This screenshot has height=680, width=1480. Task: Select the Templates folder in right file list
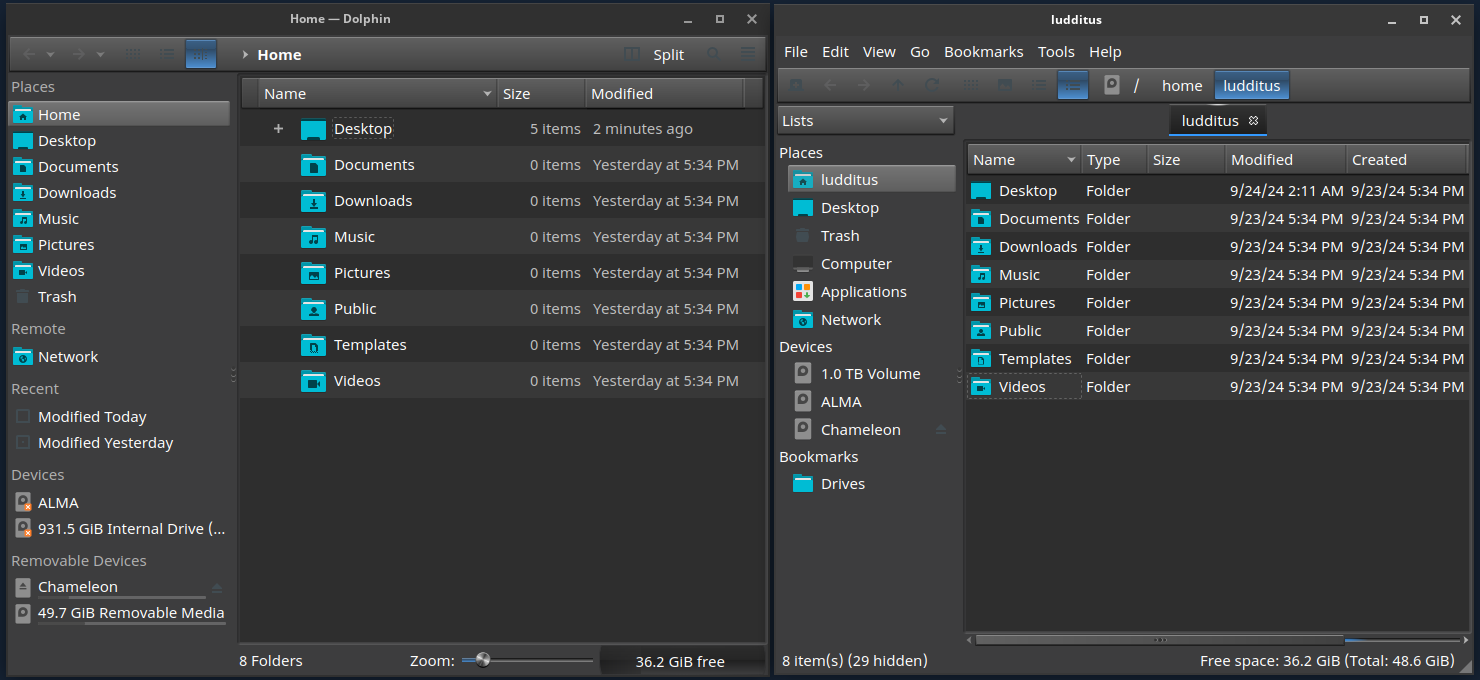1034,359
